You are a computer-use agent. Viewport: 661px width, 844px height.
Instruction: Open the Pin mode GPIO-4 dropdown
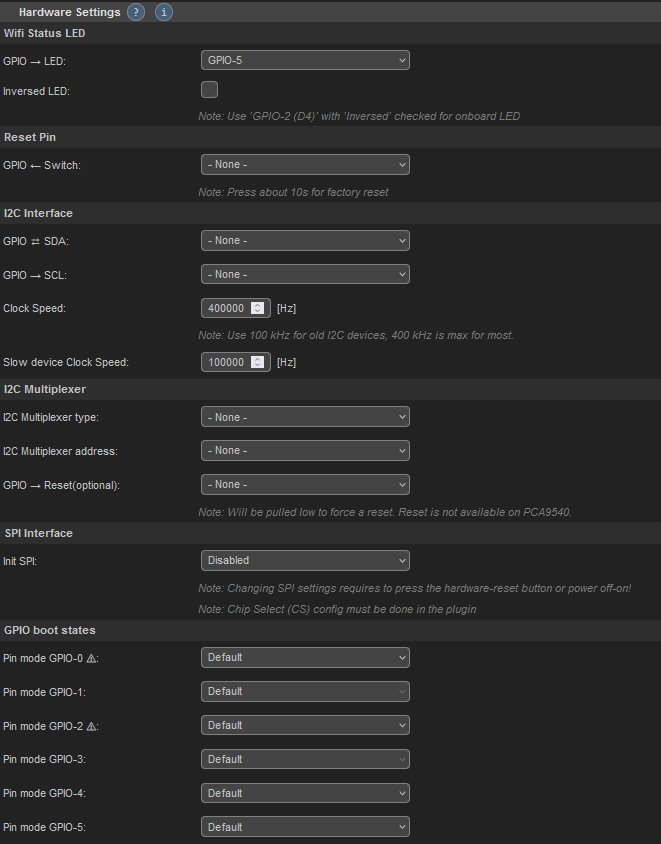[x=305, y=793]
